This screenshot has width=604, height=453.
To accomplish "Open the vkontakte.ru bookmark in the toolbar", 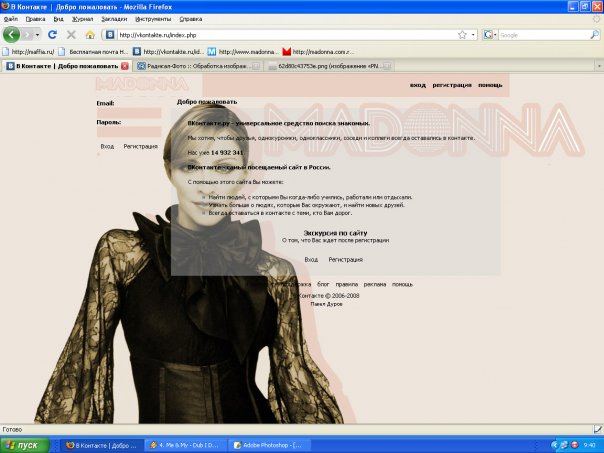I will (168, 51).
